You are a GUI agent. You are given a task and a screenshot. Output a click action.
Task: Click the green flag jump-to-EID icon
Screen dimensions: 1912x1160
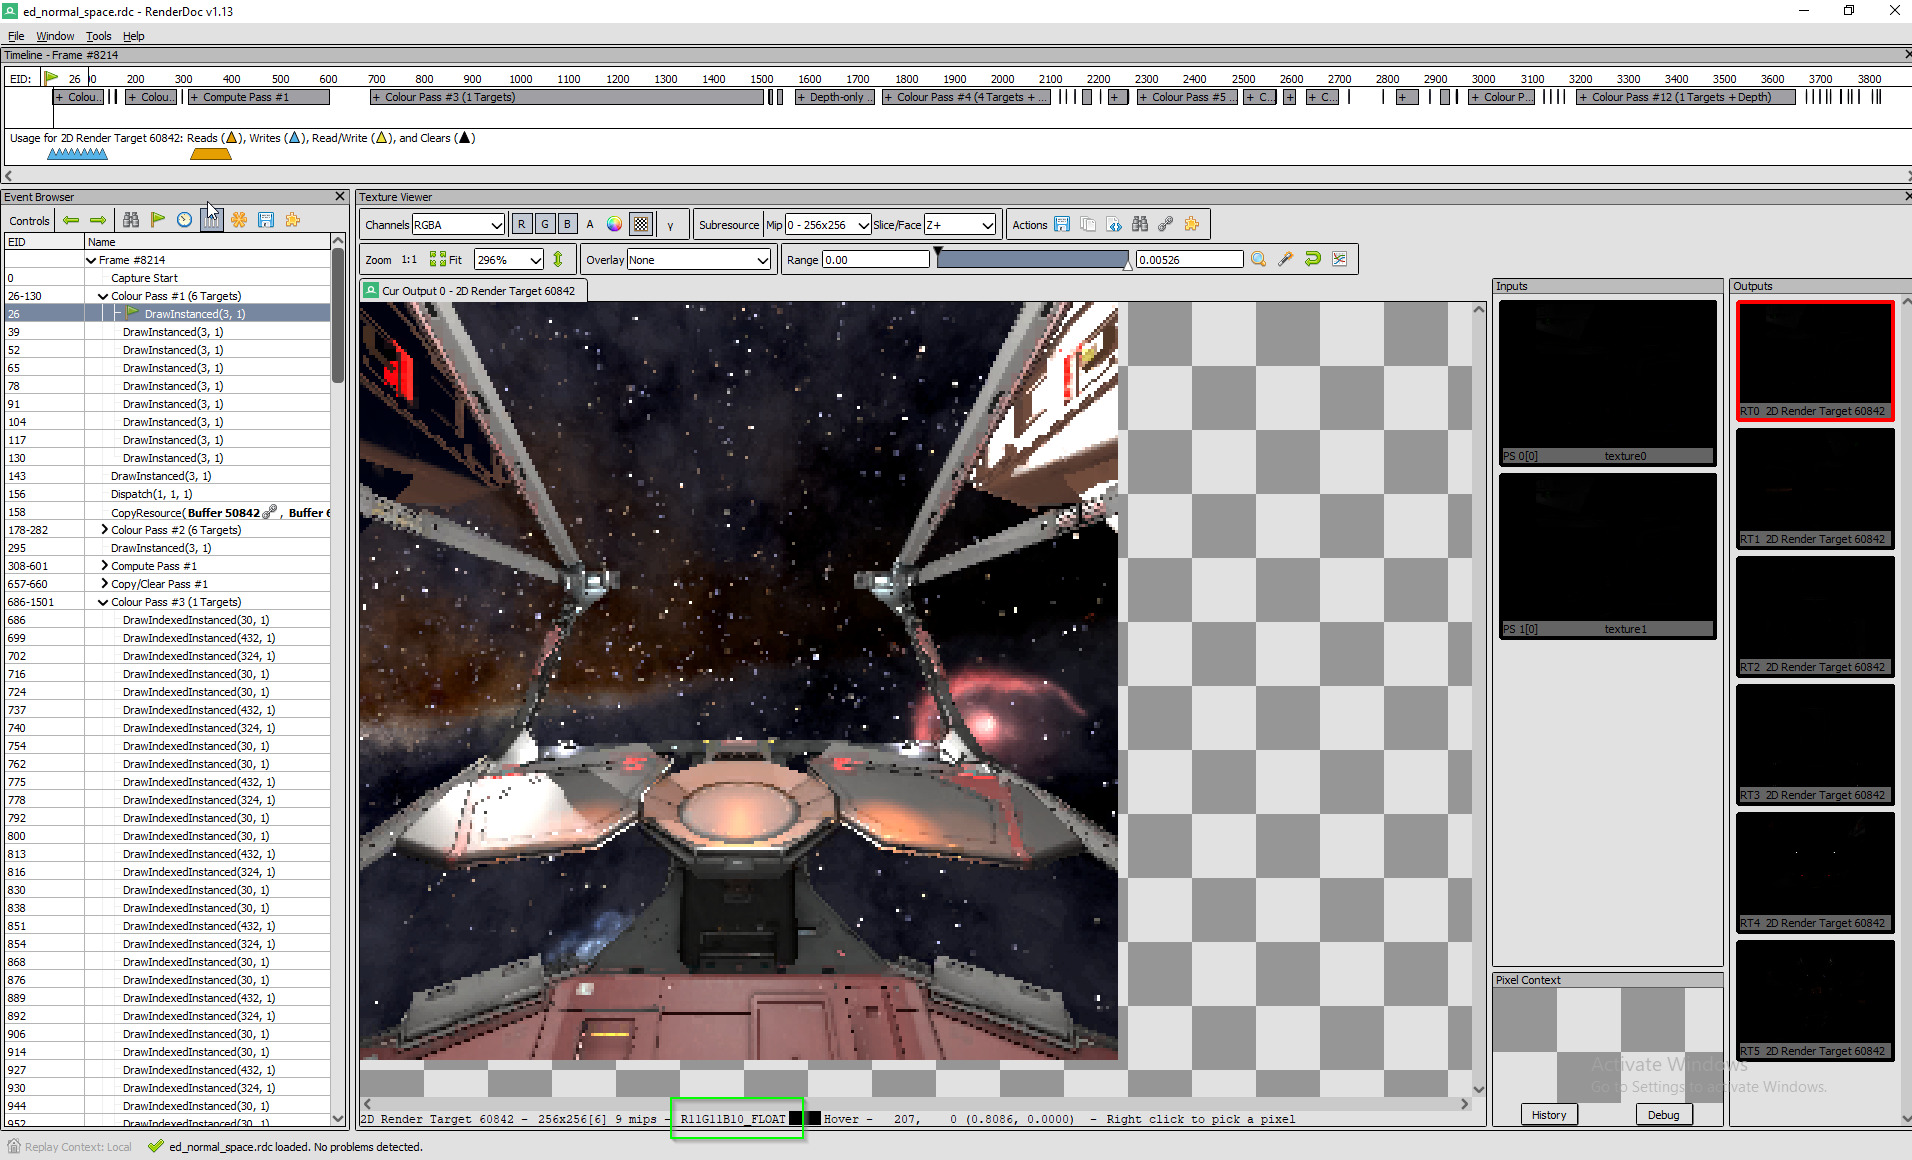click(x=158, y=220)
